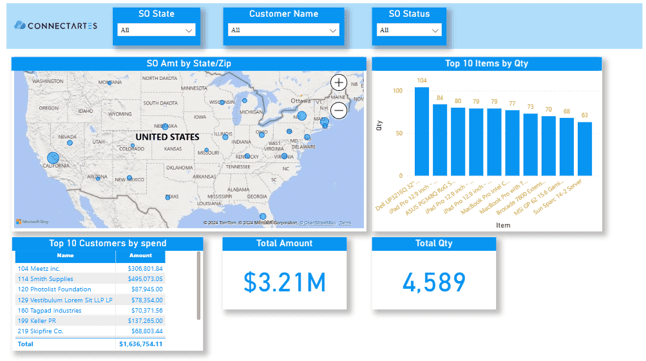The width and height of the screenshot is (646, 361).
Task: Open the Customer Name dropdown
Action: point(283,30)
